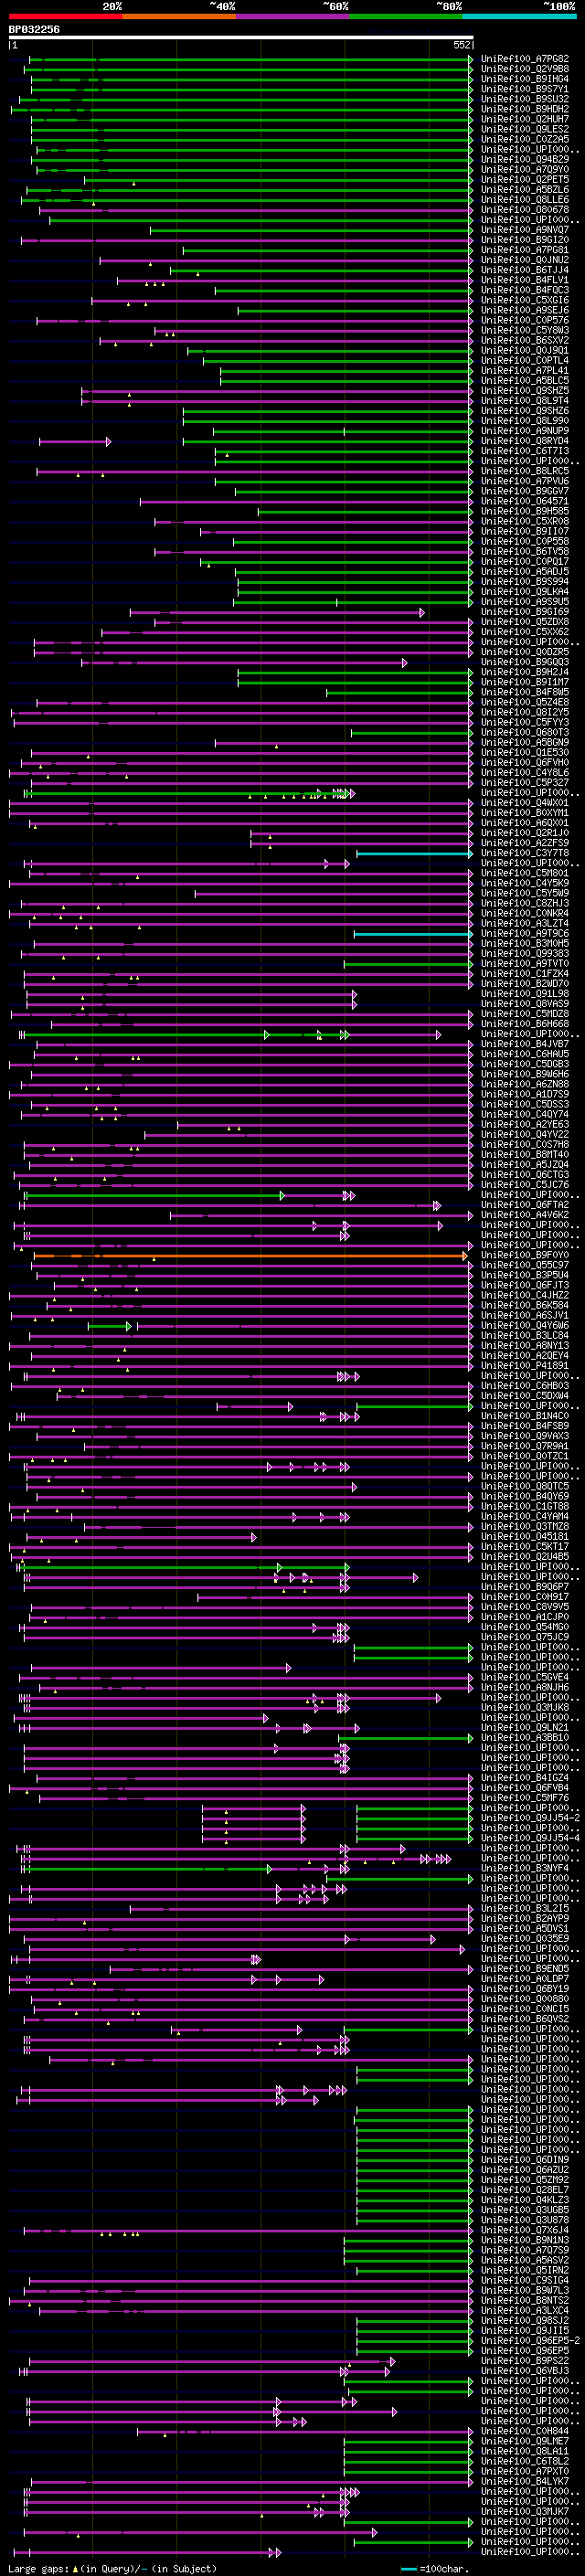This screenshot has height=2576, width=585.
Task: Click the cyan alignment bar for UniRef100_C3Y7T8
Action: pos(414,854)
